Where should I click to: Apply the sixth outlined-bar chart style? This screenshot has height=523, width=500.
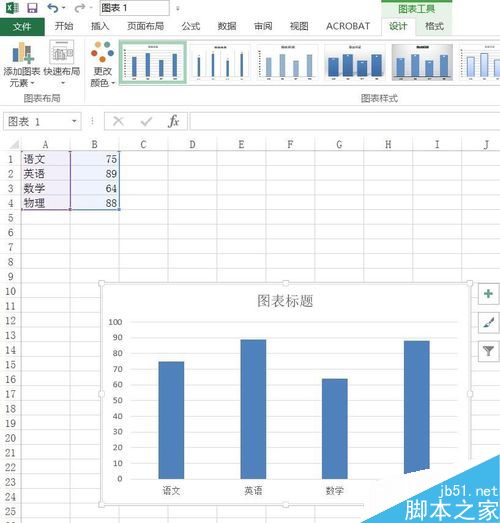click(x=479, y=63)
